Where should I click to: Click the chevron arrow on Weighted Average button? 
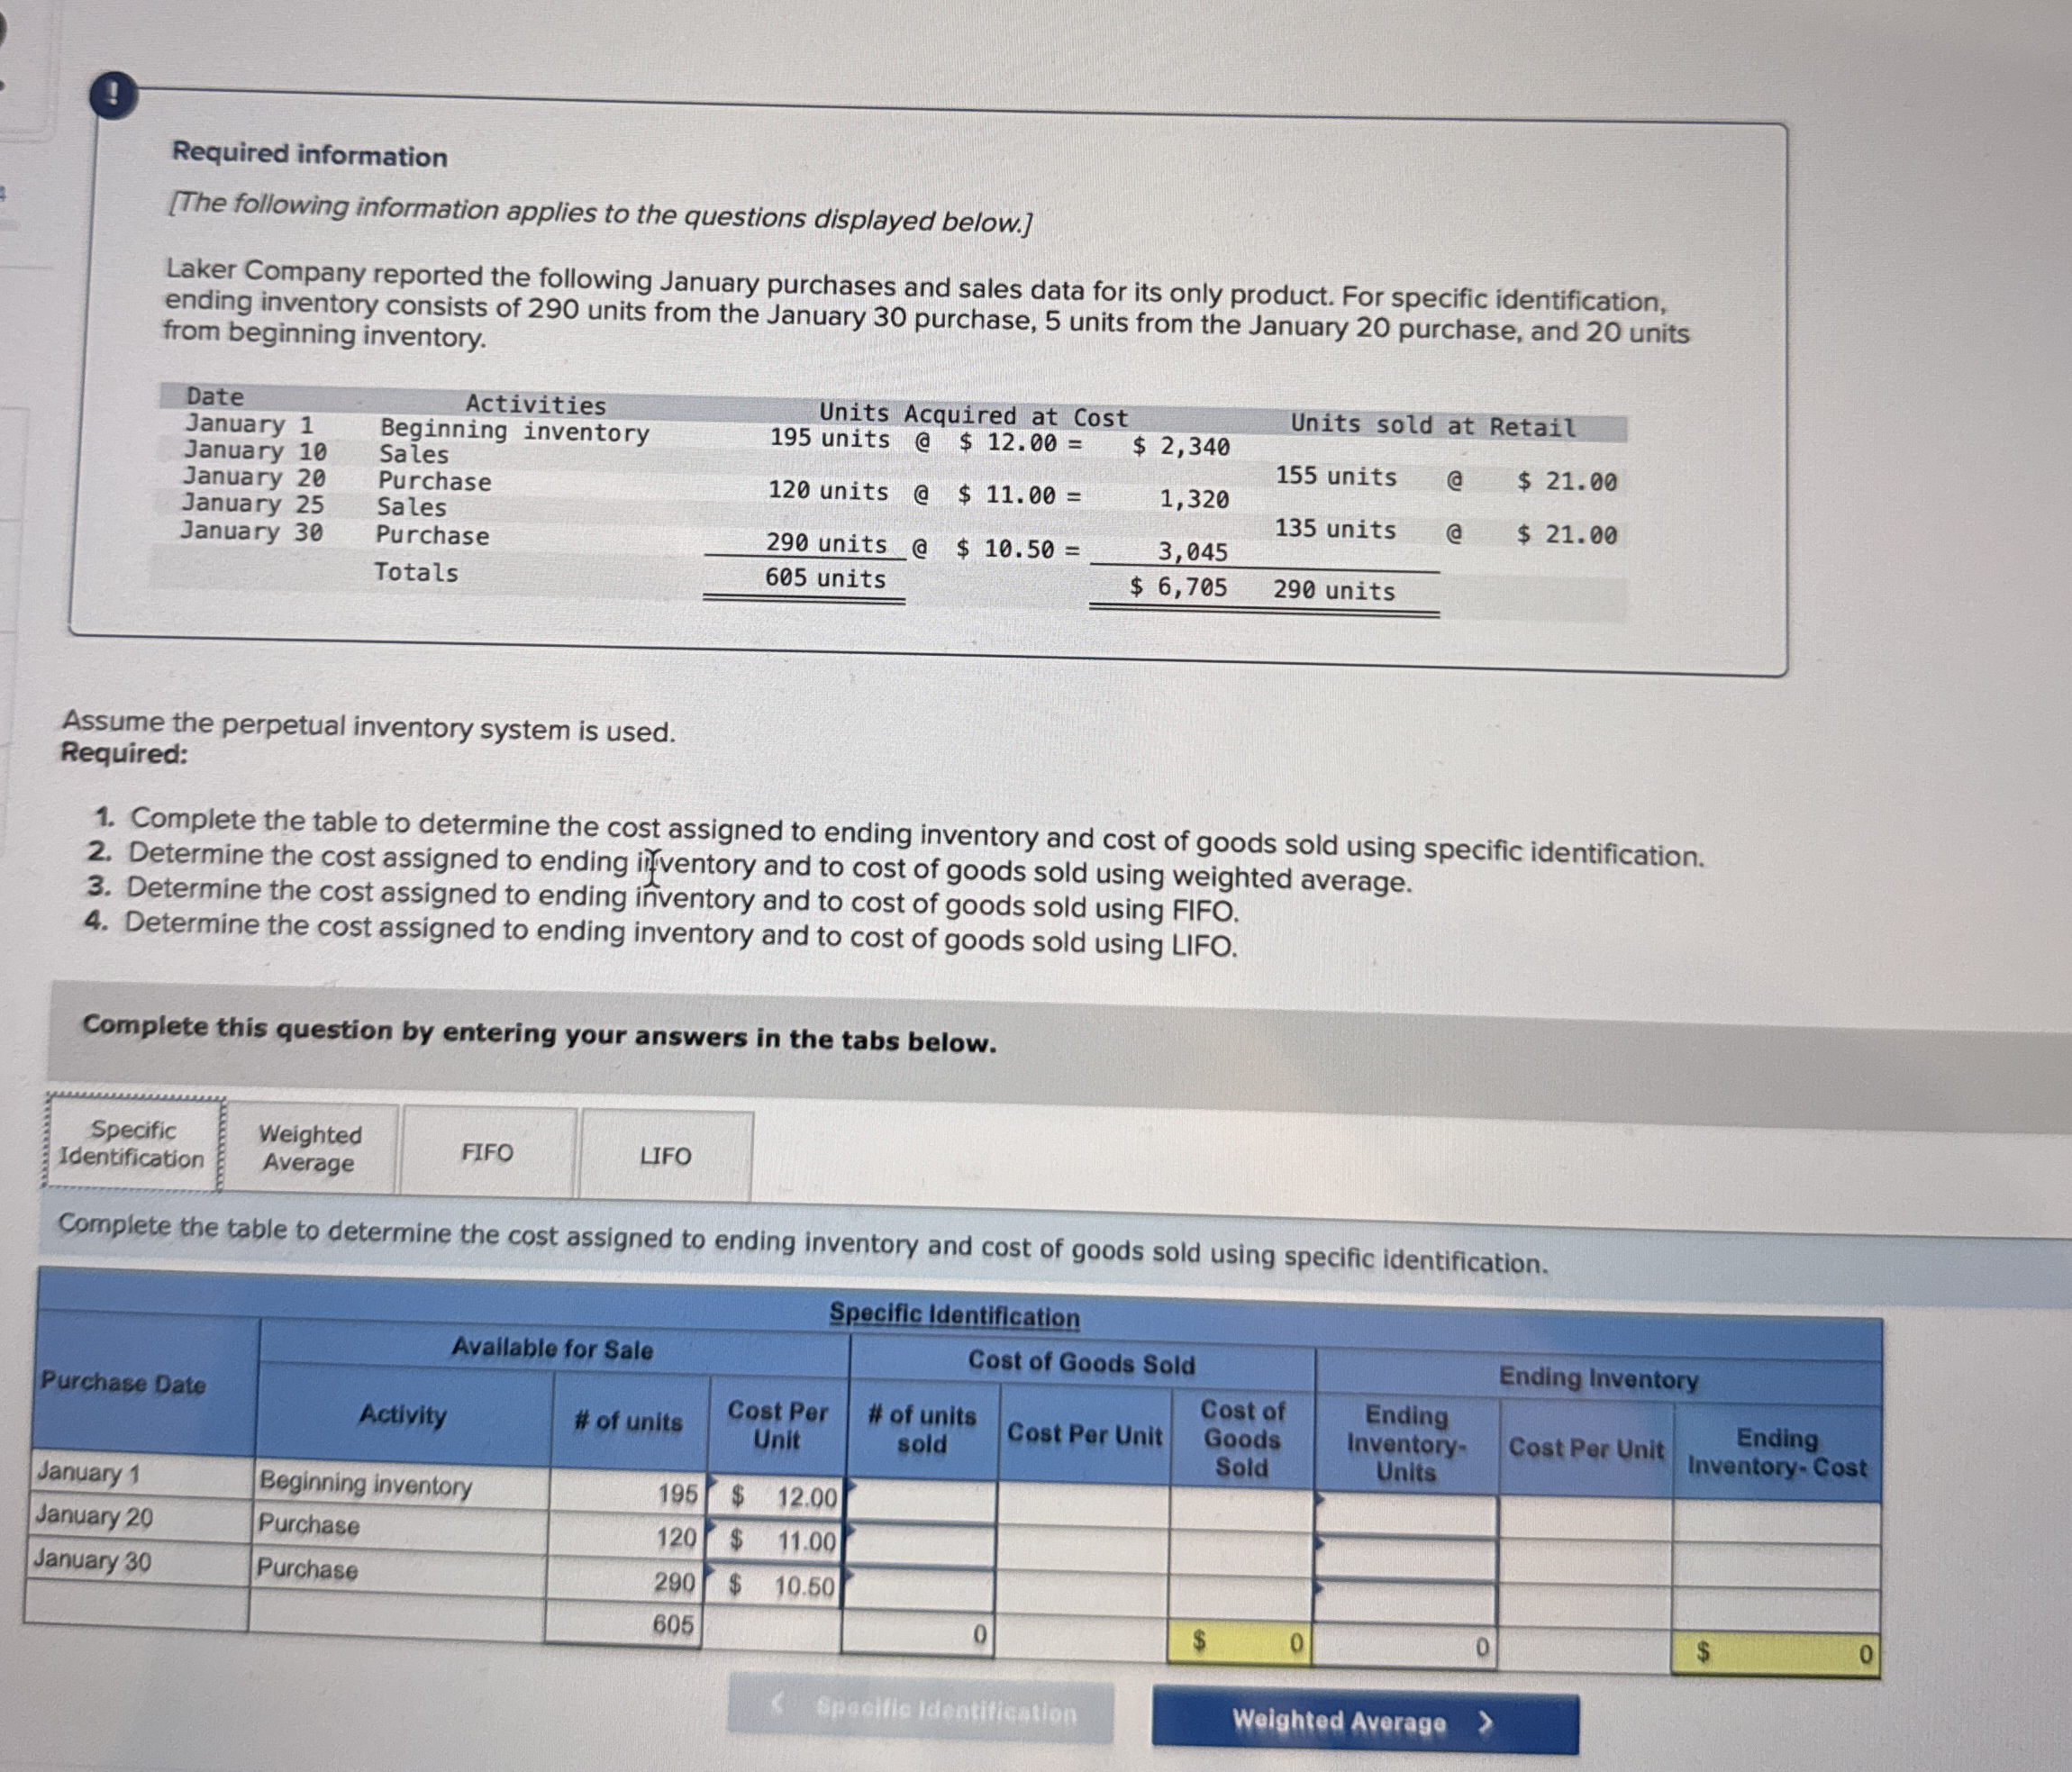click(1485, 1722)
